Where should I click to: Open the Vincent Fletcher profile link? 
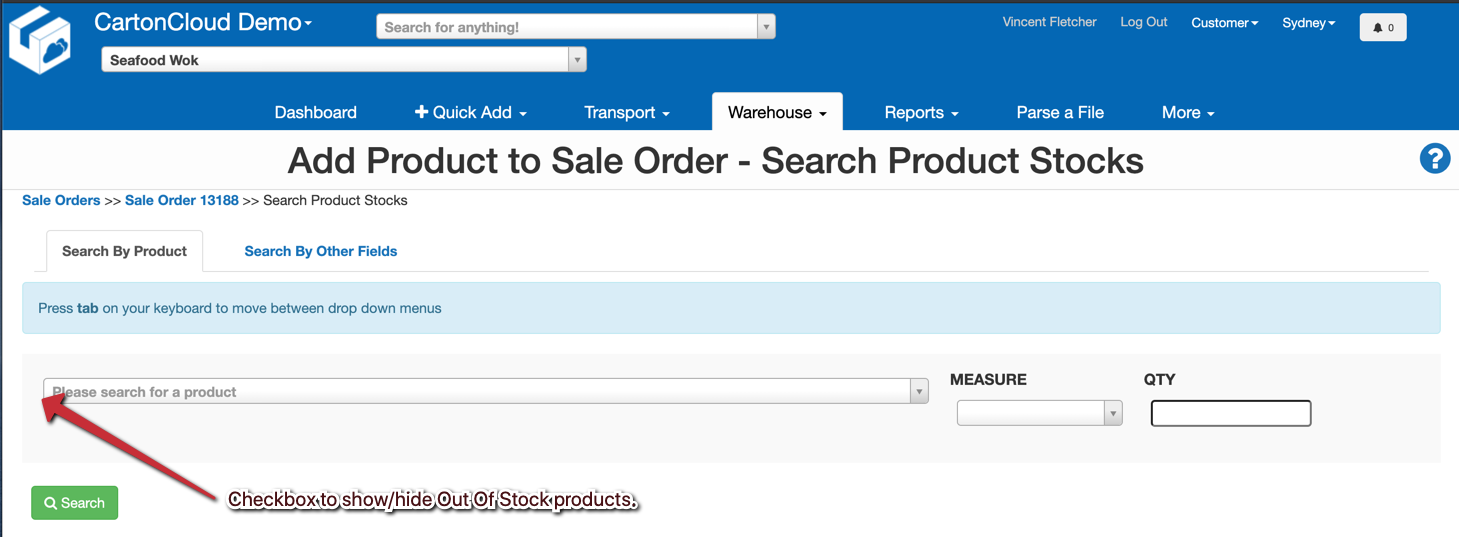pos(1049,22)
